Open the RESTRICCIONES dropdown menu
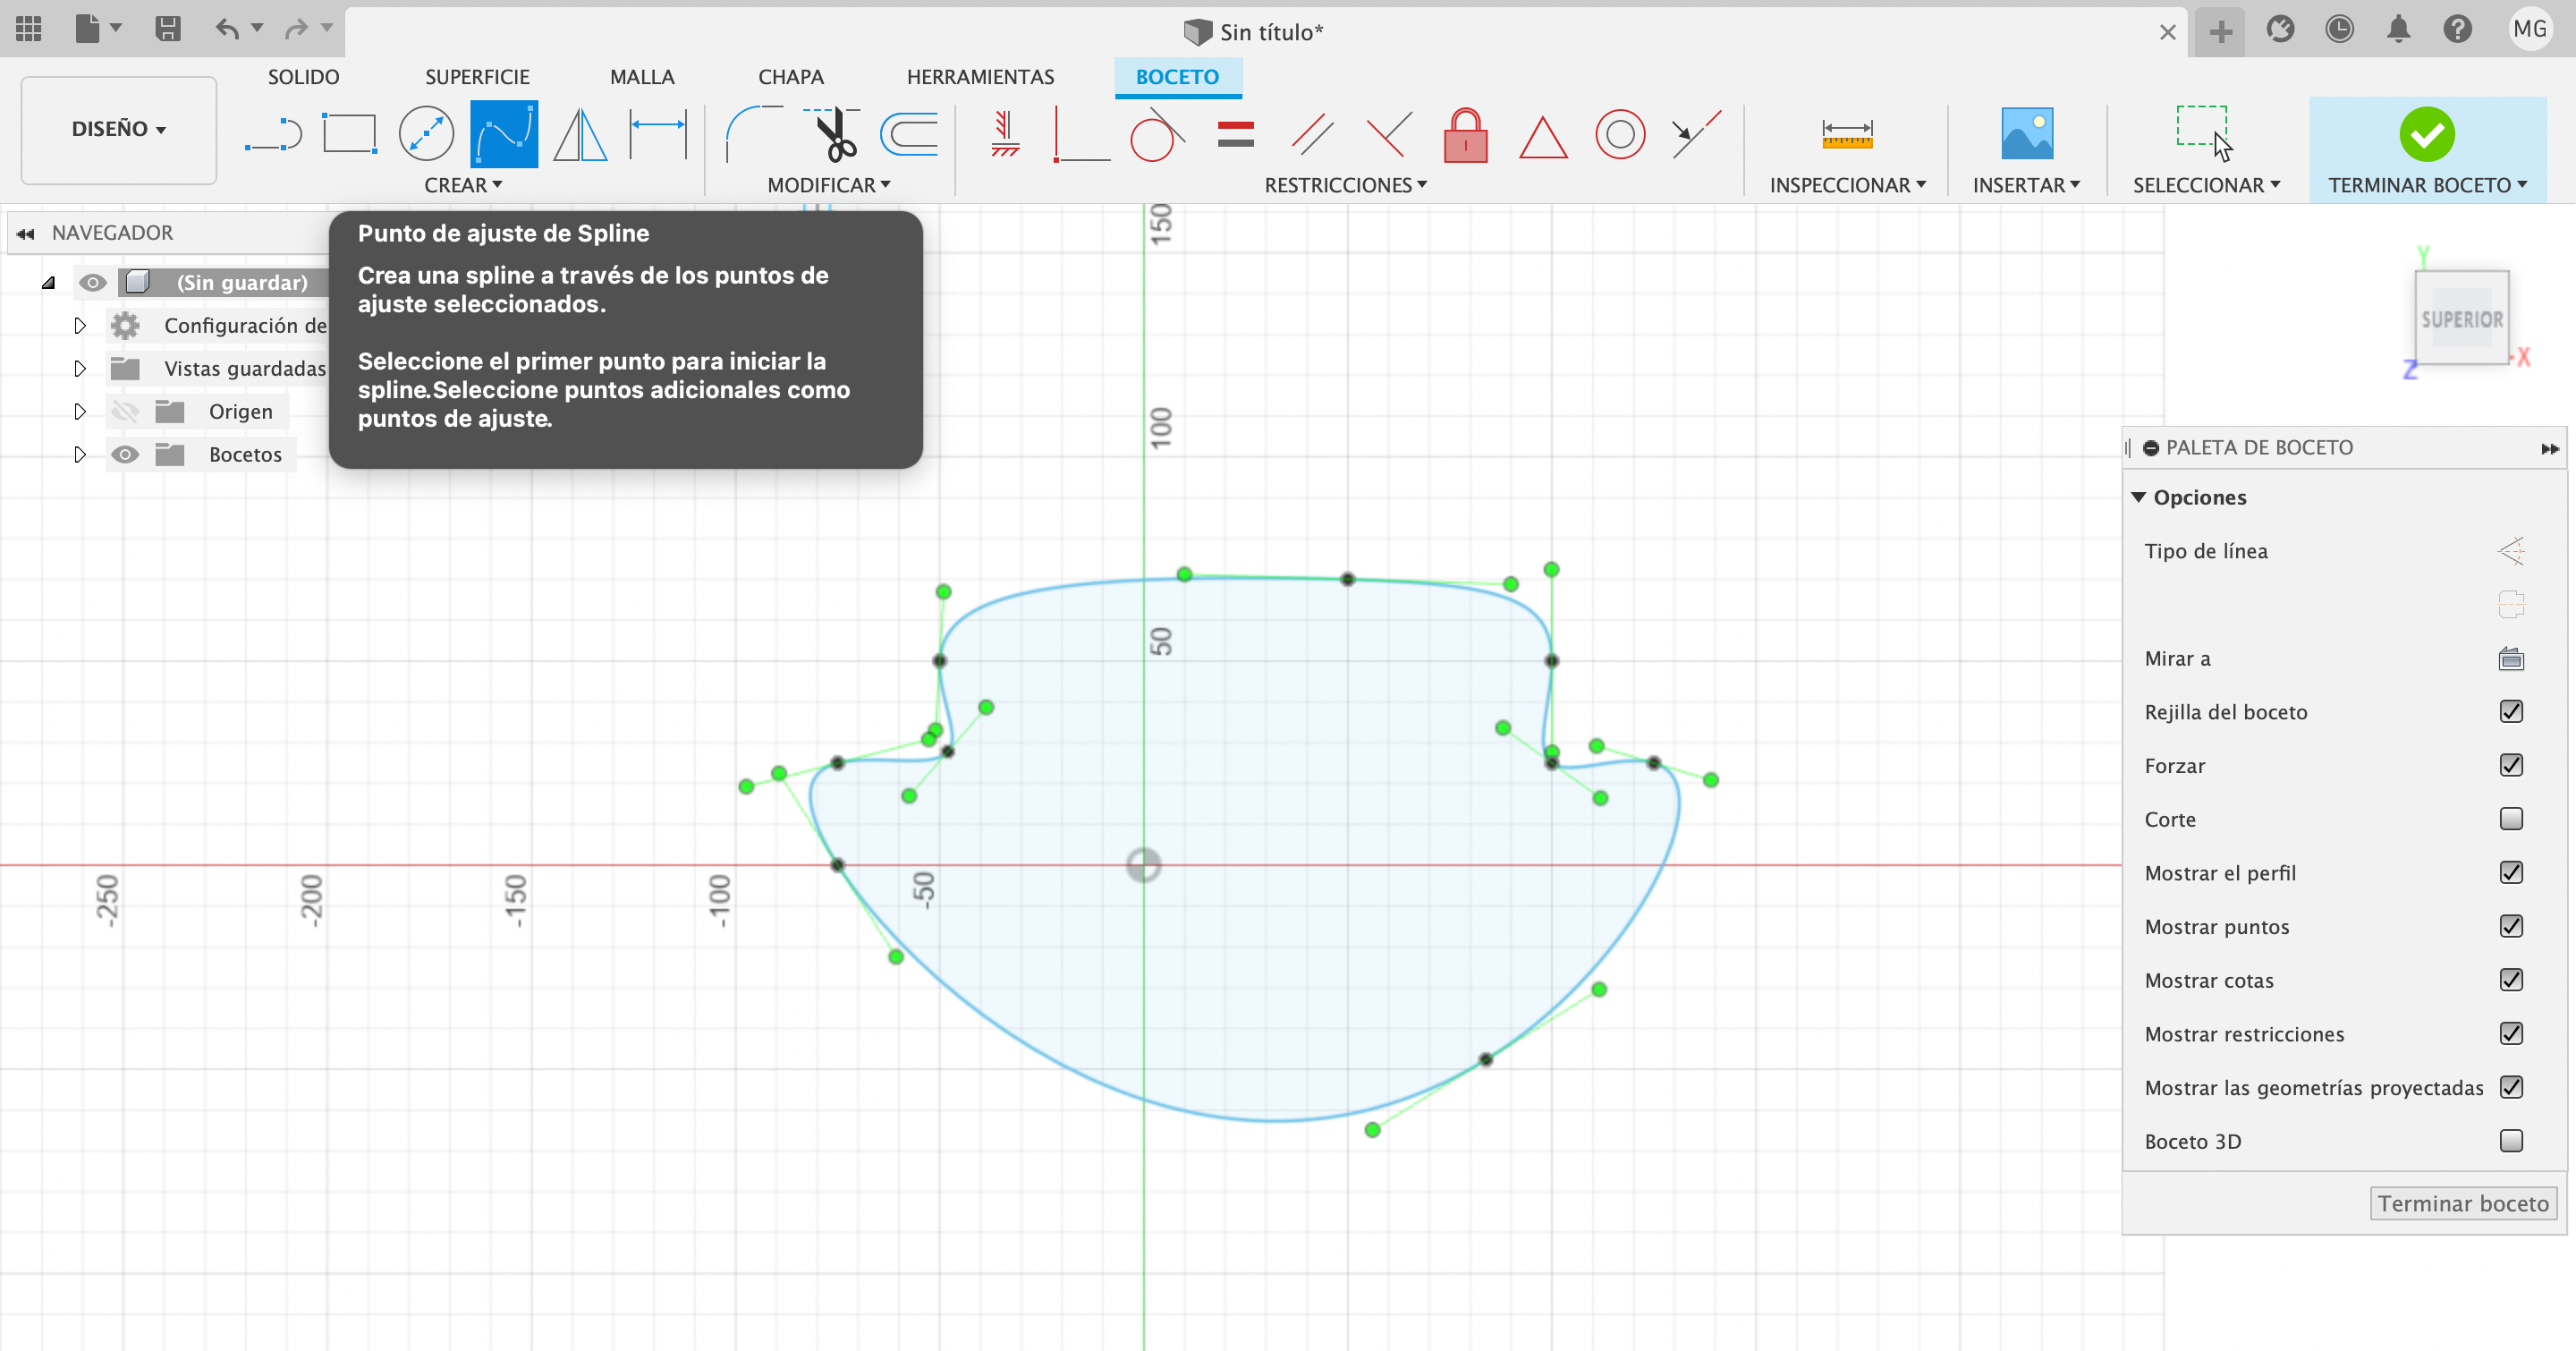Image resolution: width=2576 pixels, height=1351 pixels. tap(1346, 185)
